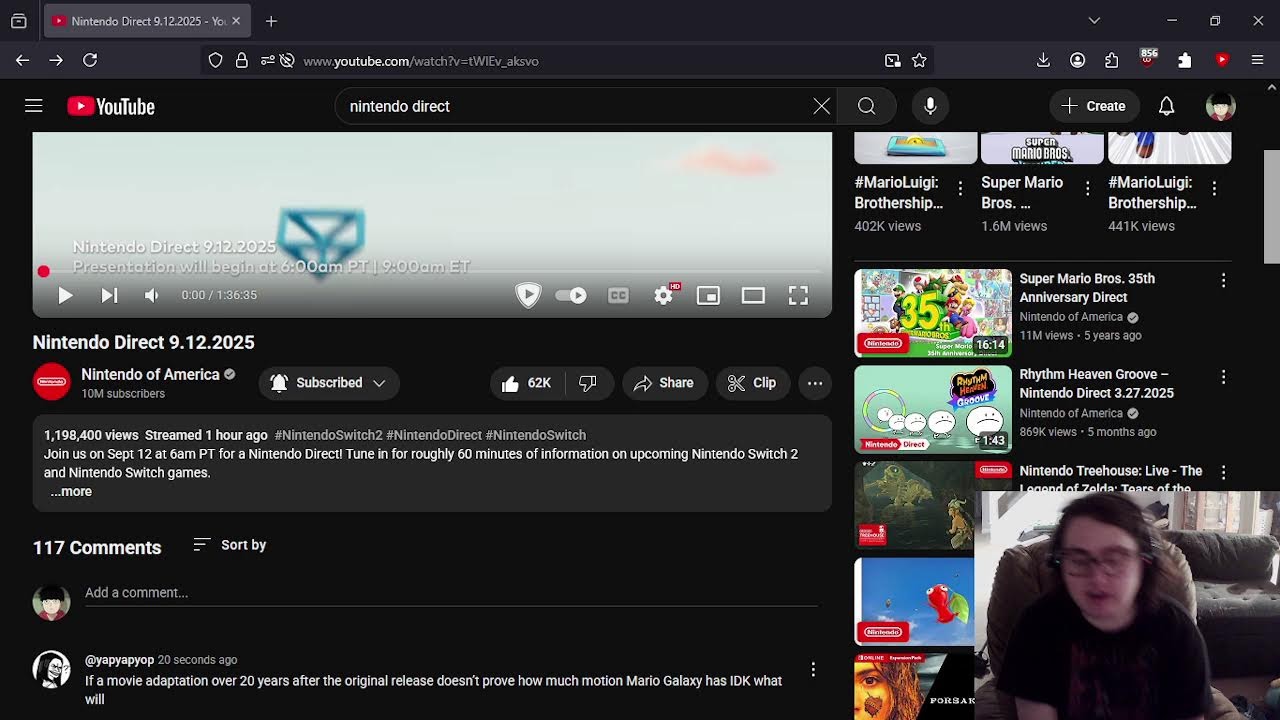Play the Nintendo Direct video
This screenshot has width=1280, height=720.
[x=65, y=295]
